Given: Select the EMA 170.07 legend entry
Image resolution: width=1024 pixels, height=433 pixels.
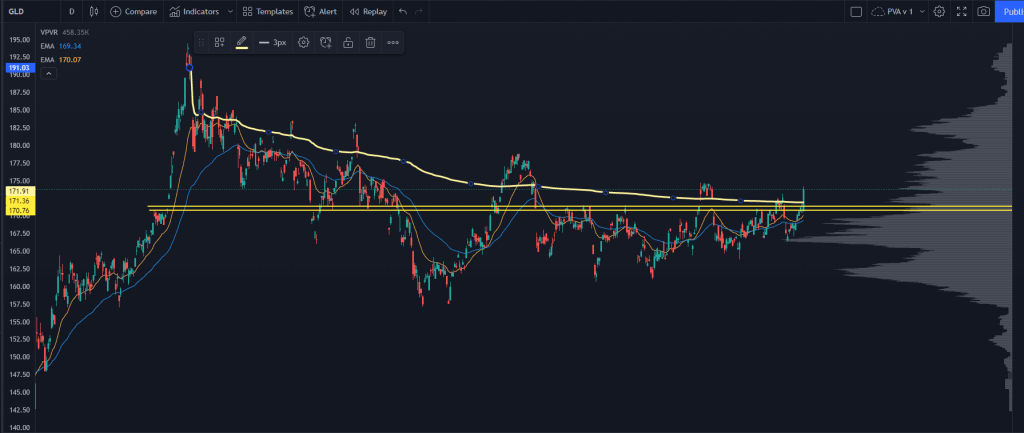Looking at the screenshot, I should tap(60, 59).
